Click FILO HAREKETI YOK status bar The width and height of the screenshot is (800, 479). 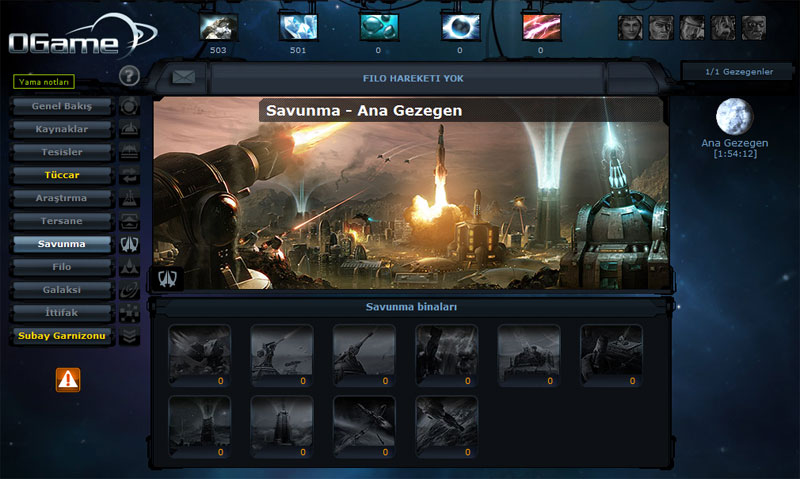point(413,78)
